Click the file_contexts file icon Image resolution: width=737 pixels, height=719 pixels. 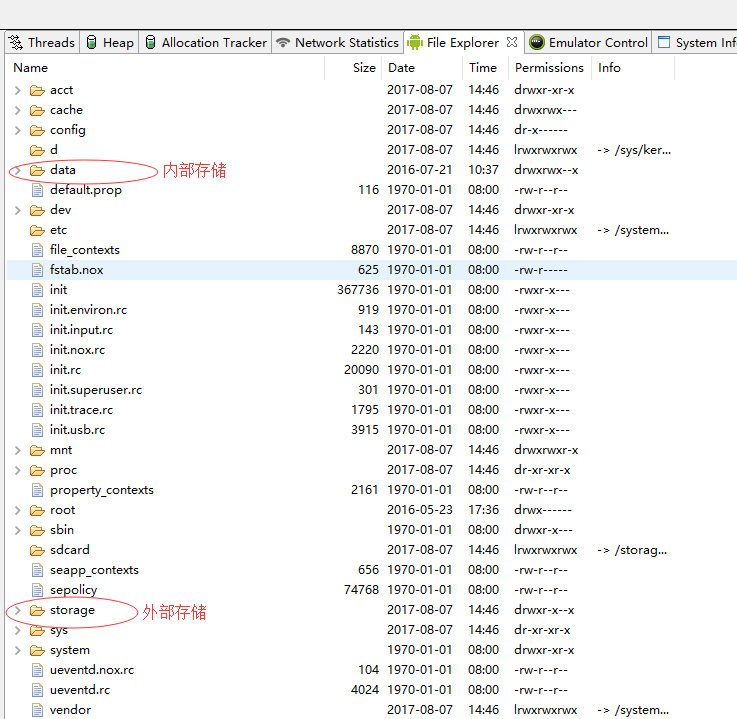pos(37,250)
